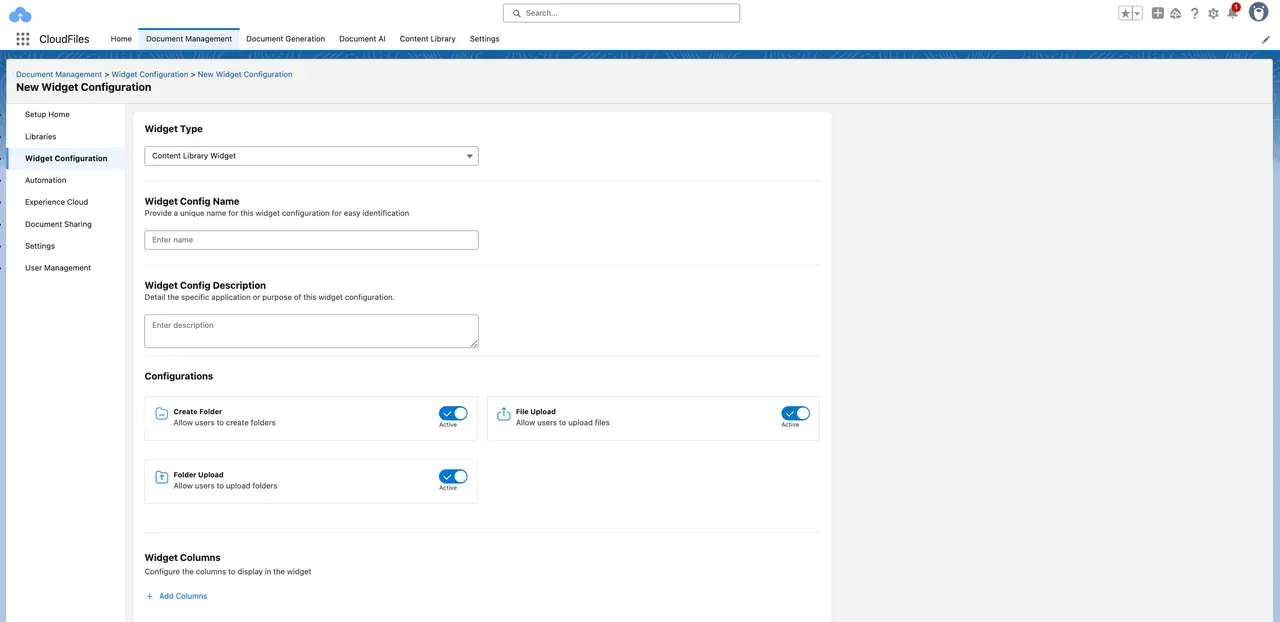Open the App Launcher grid icon
The height and width of the screenshot is (622, 1280).
tap(23, 39)
